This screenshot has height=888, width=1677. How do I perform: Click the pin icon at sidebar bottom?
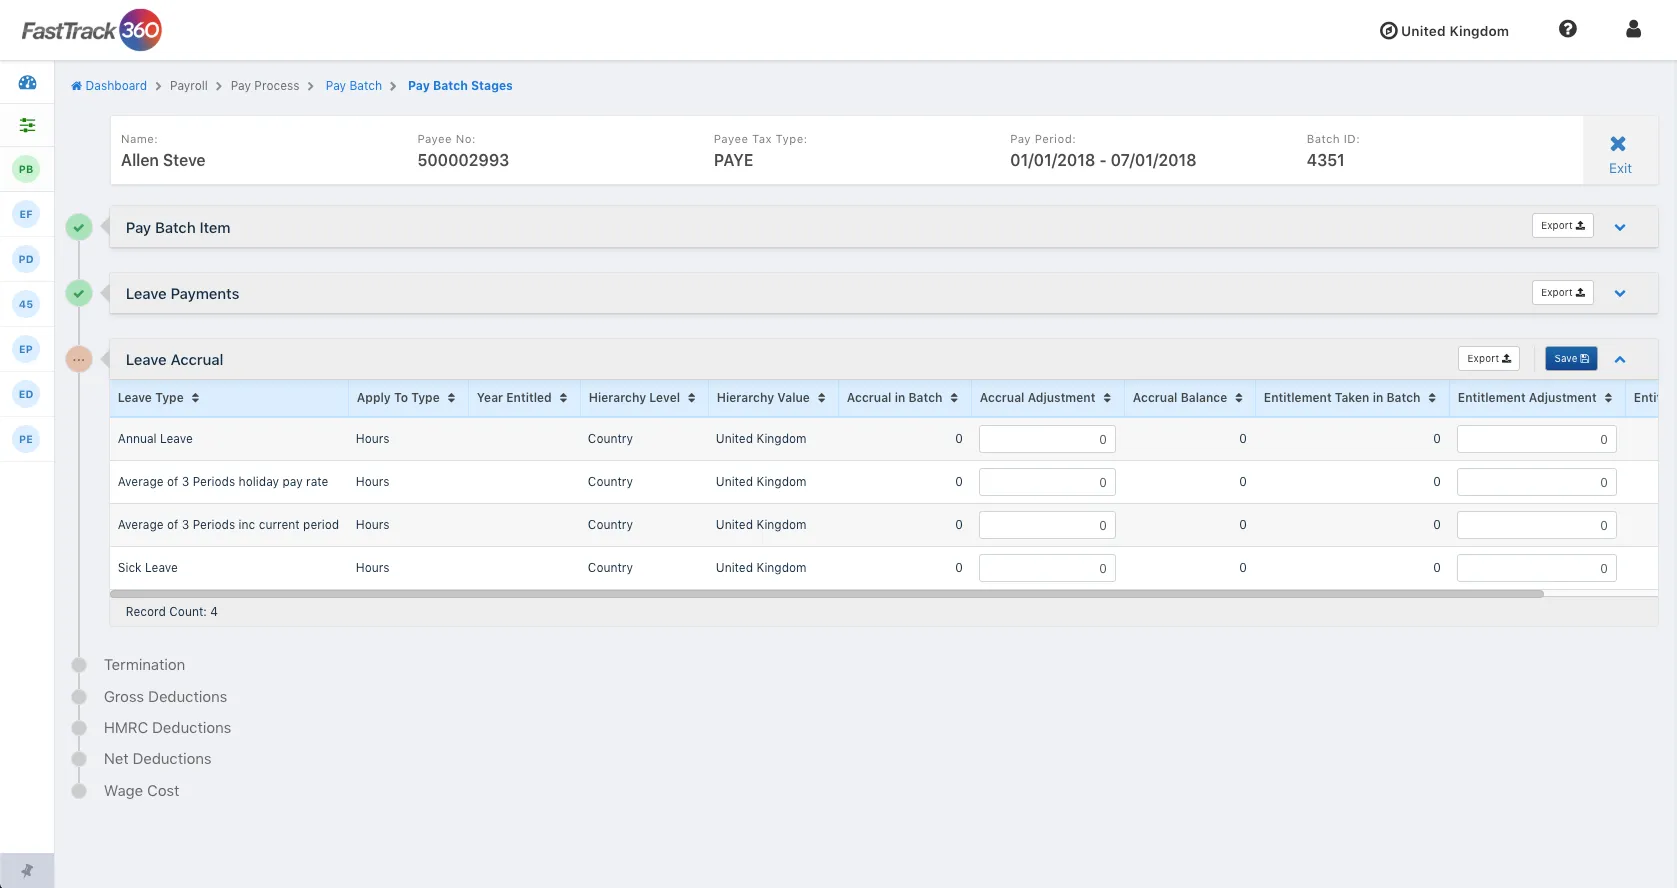[27, 870]
